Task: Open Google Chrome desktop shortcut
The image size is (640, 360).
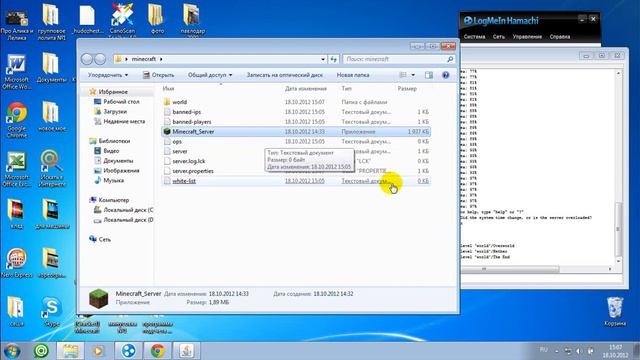Action: coord(17,120)
